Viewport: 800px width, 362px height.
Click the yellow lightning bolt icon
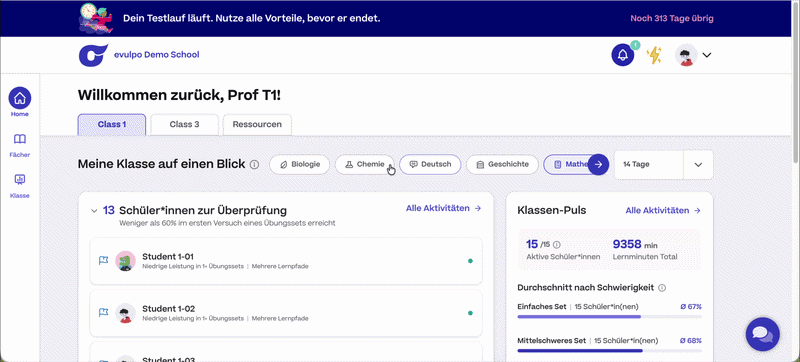654,55
